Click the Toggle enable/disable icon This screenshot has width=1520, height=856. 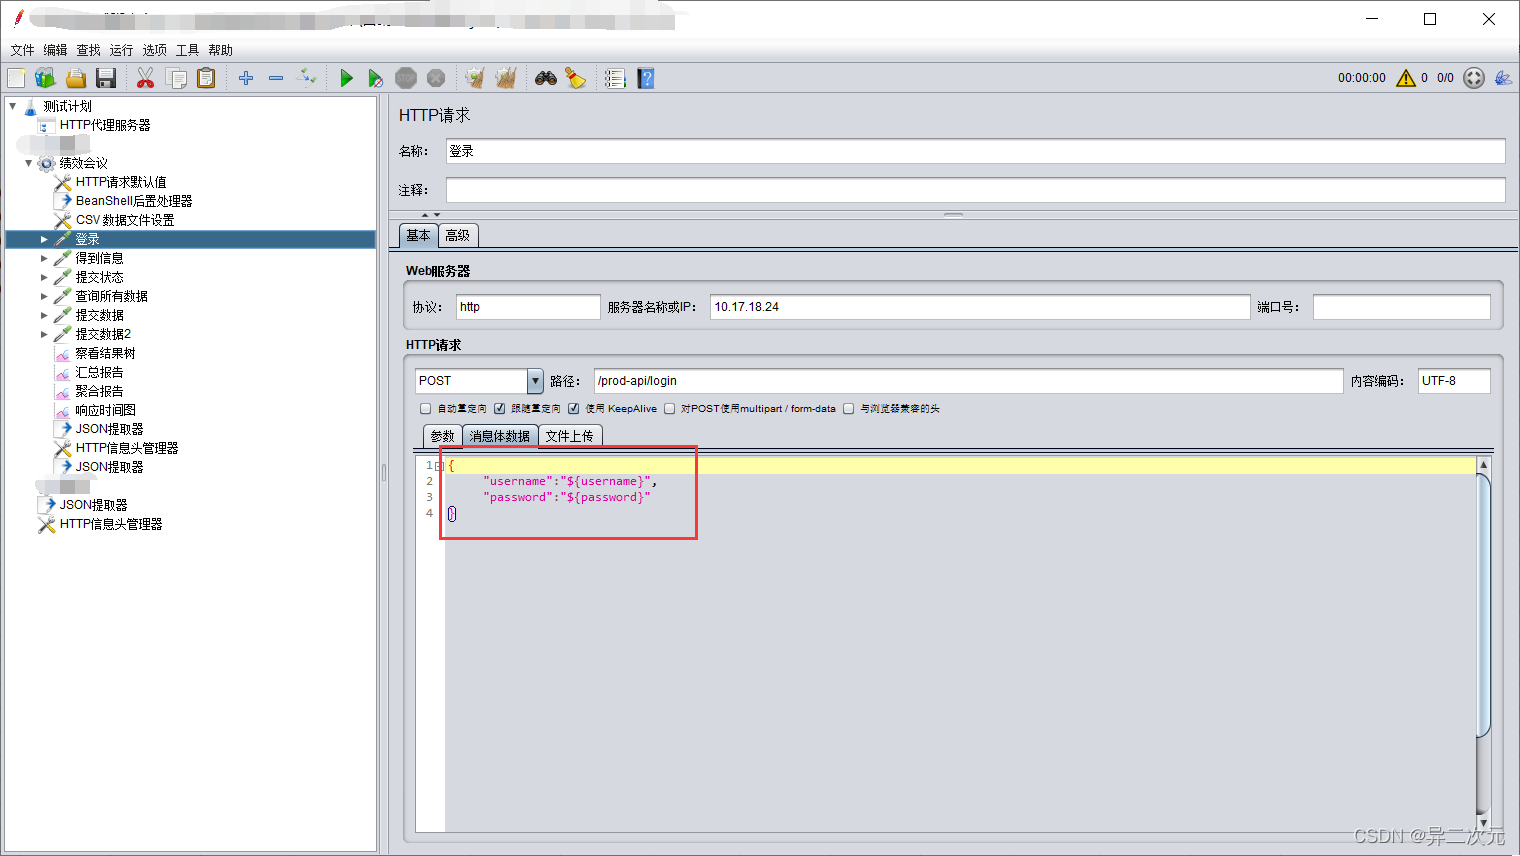tap(307, 78)
